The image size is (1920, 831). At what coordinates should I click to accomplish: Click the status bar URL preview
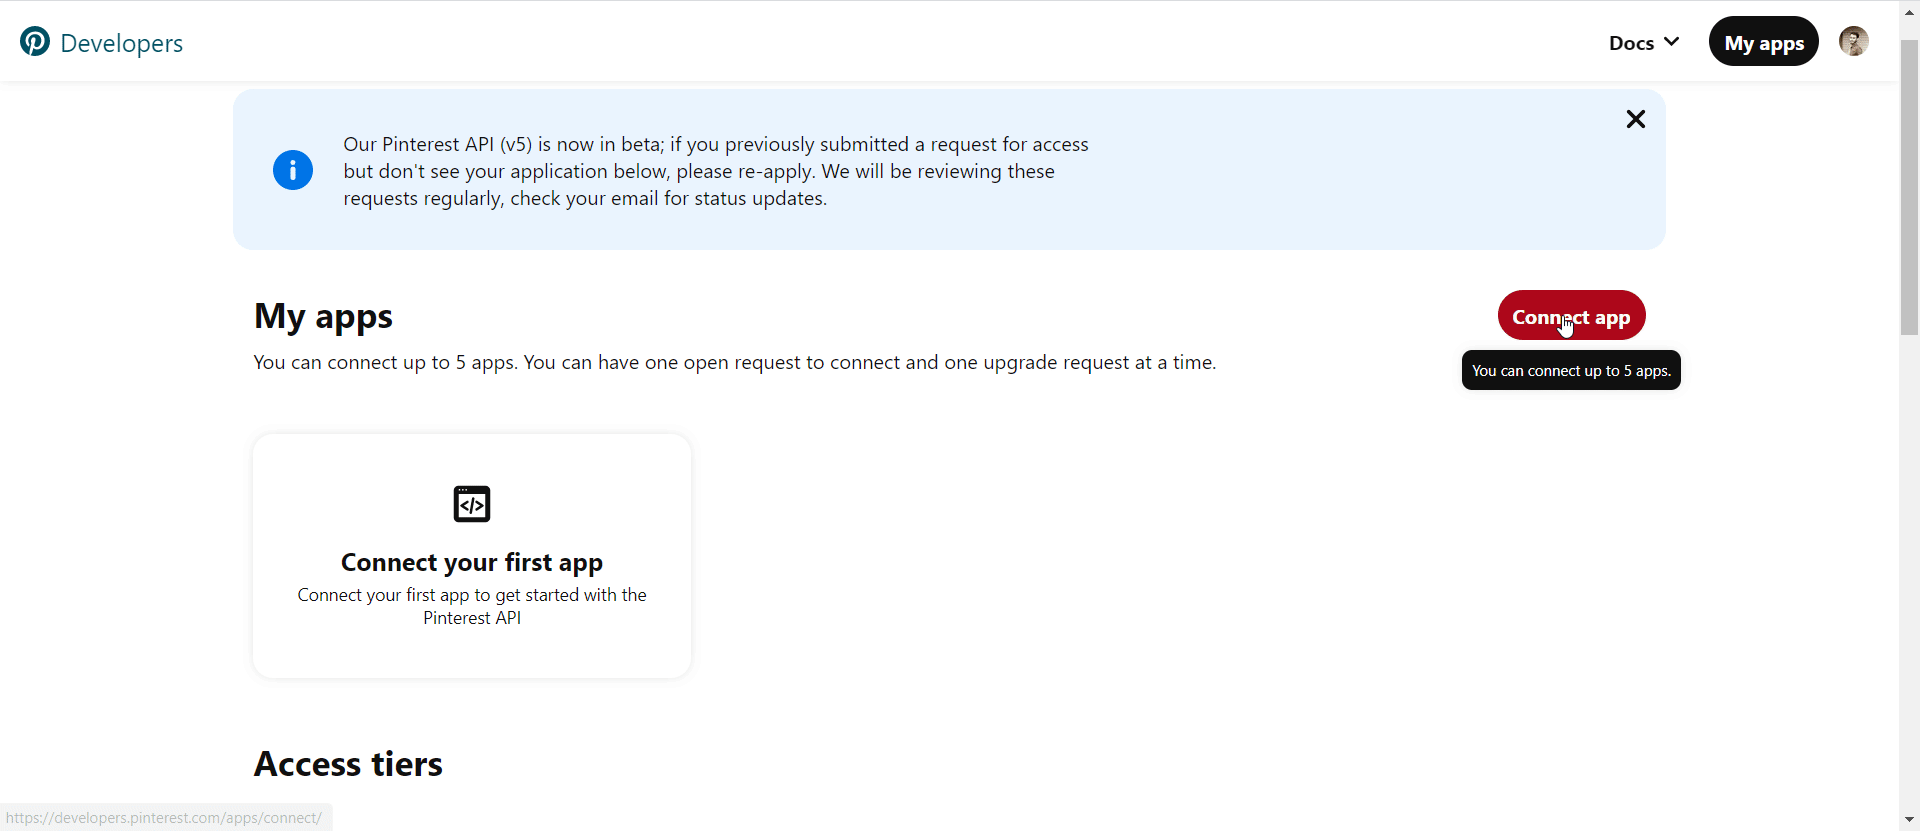[165, 818]
